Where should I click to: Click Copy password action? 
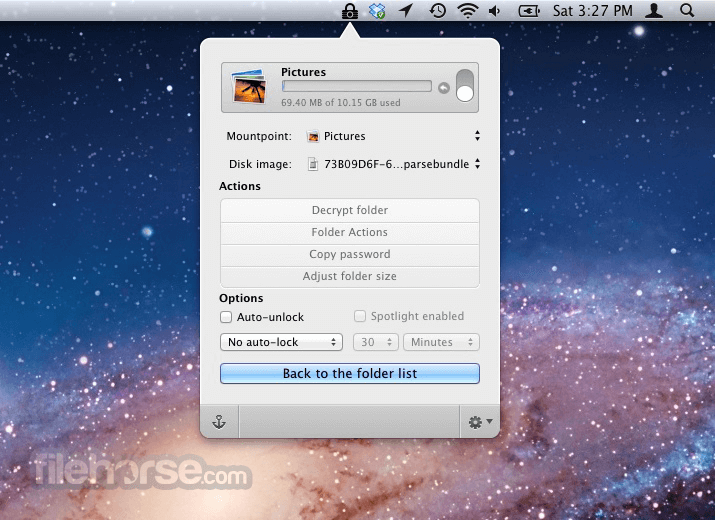coord(350,254)
